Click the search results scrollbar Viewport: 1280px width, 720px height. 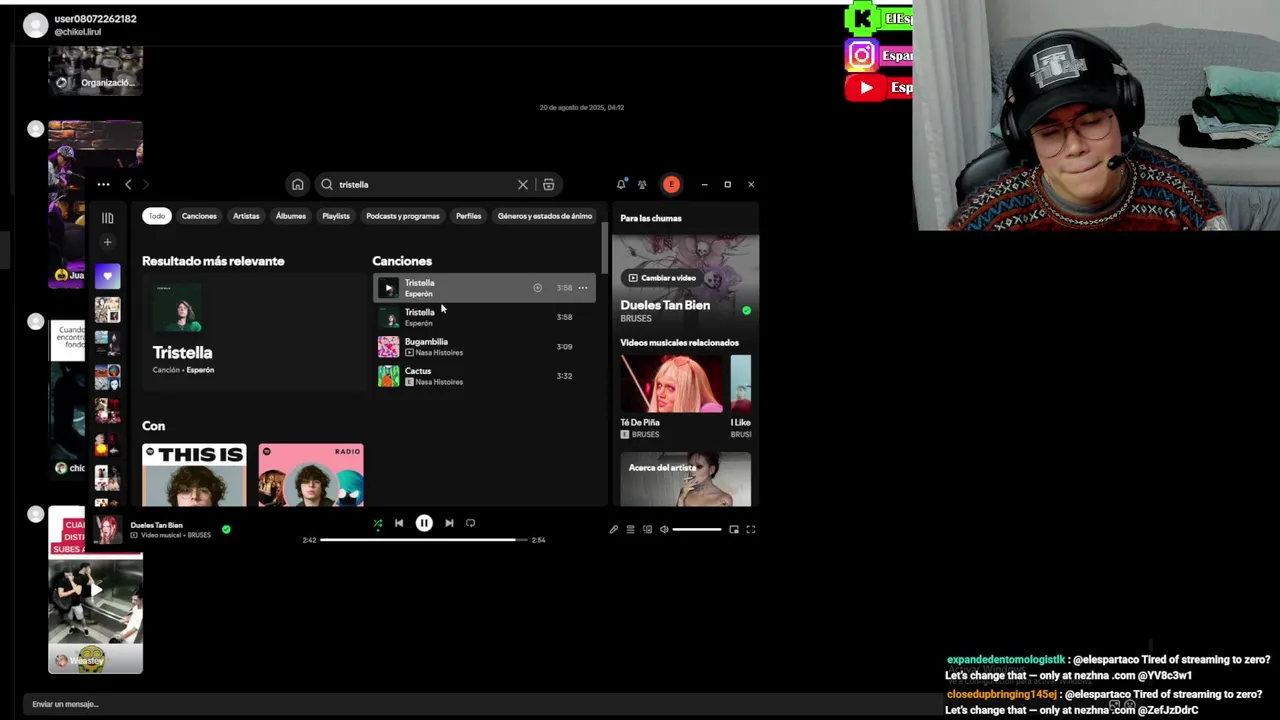[x=604, y=246]
